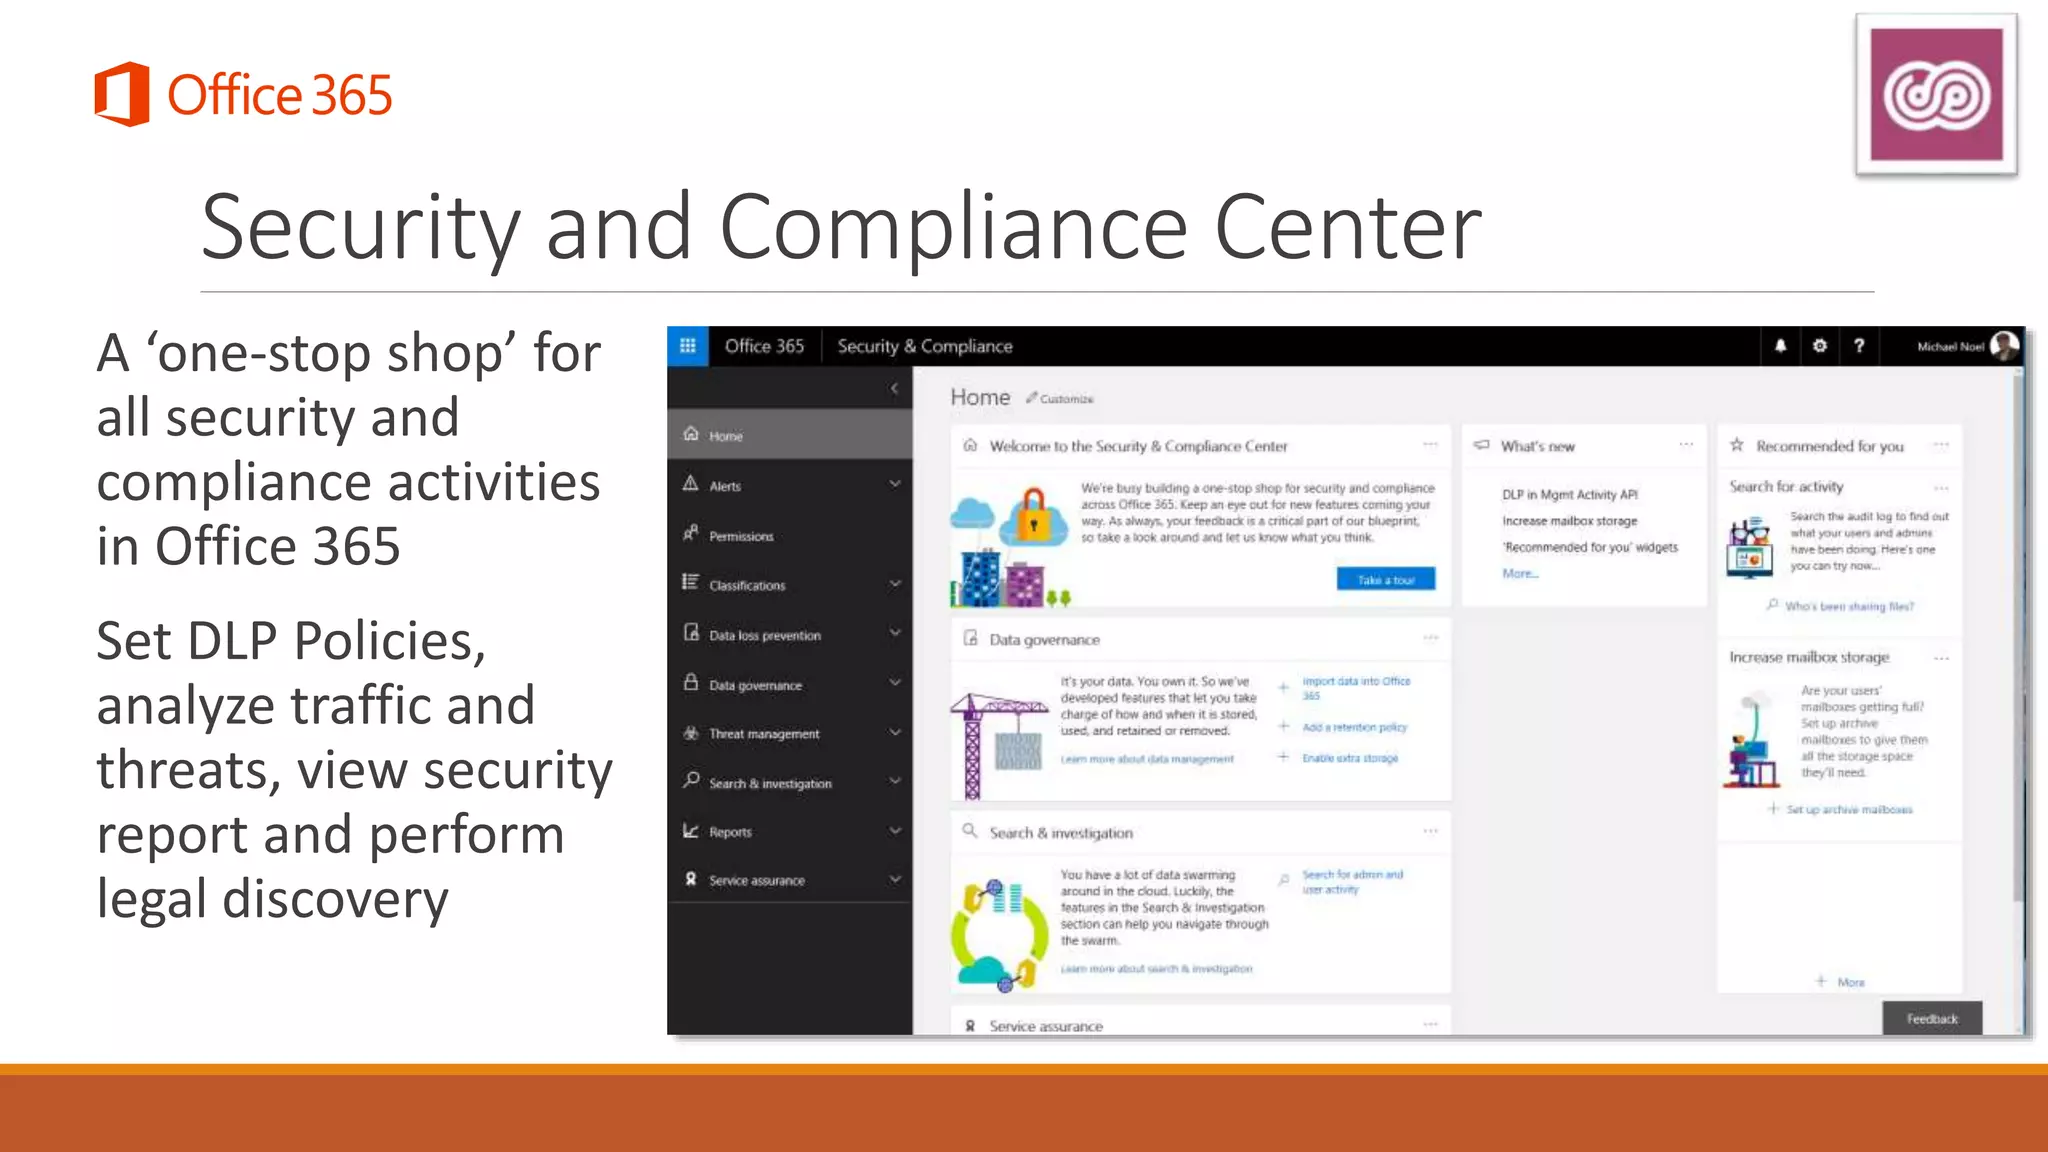
Task: Click DLP in Mgmt Activity API item
Action: pos(1570,494)
